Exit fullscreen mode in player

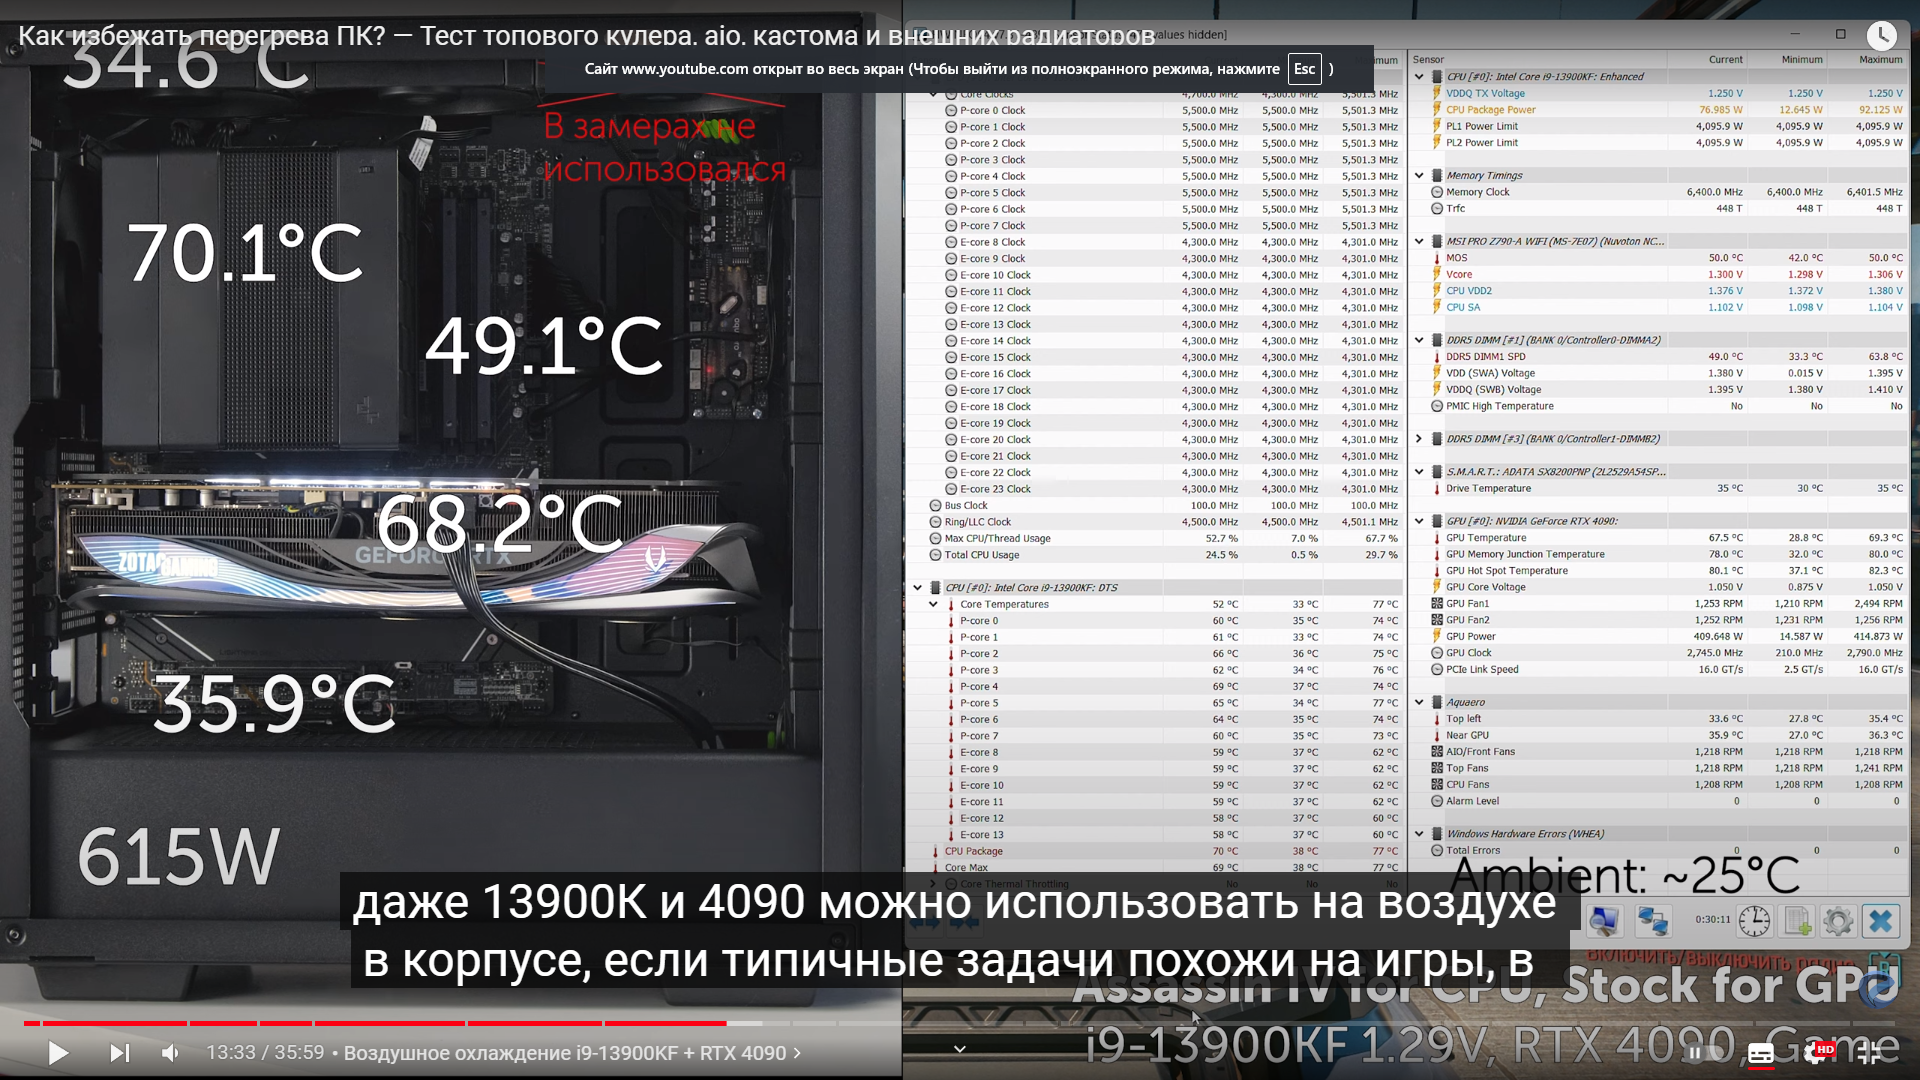click(1868, 1053)
